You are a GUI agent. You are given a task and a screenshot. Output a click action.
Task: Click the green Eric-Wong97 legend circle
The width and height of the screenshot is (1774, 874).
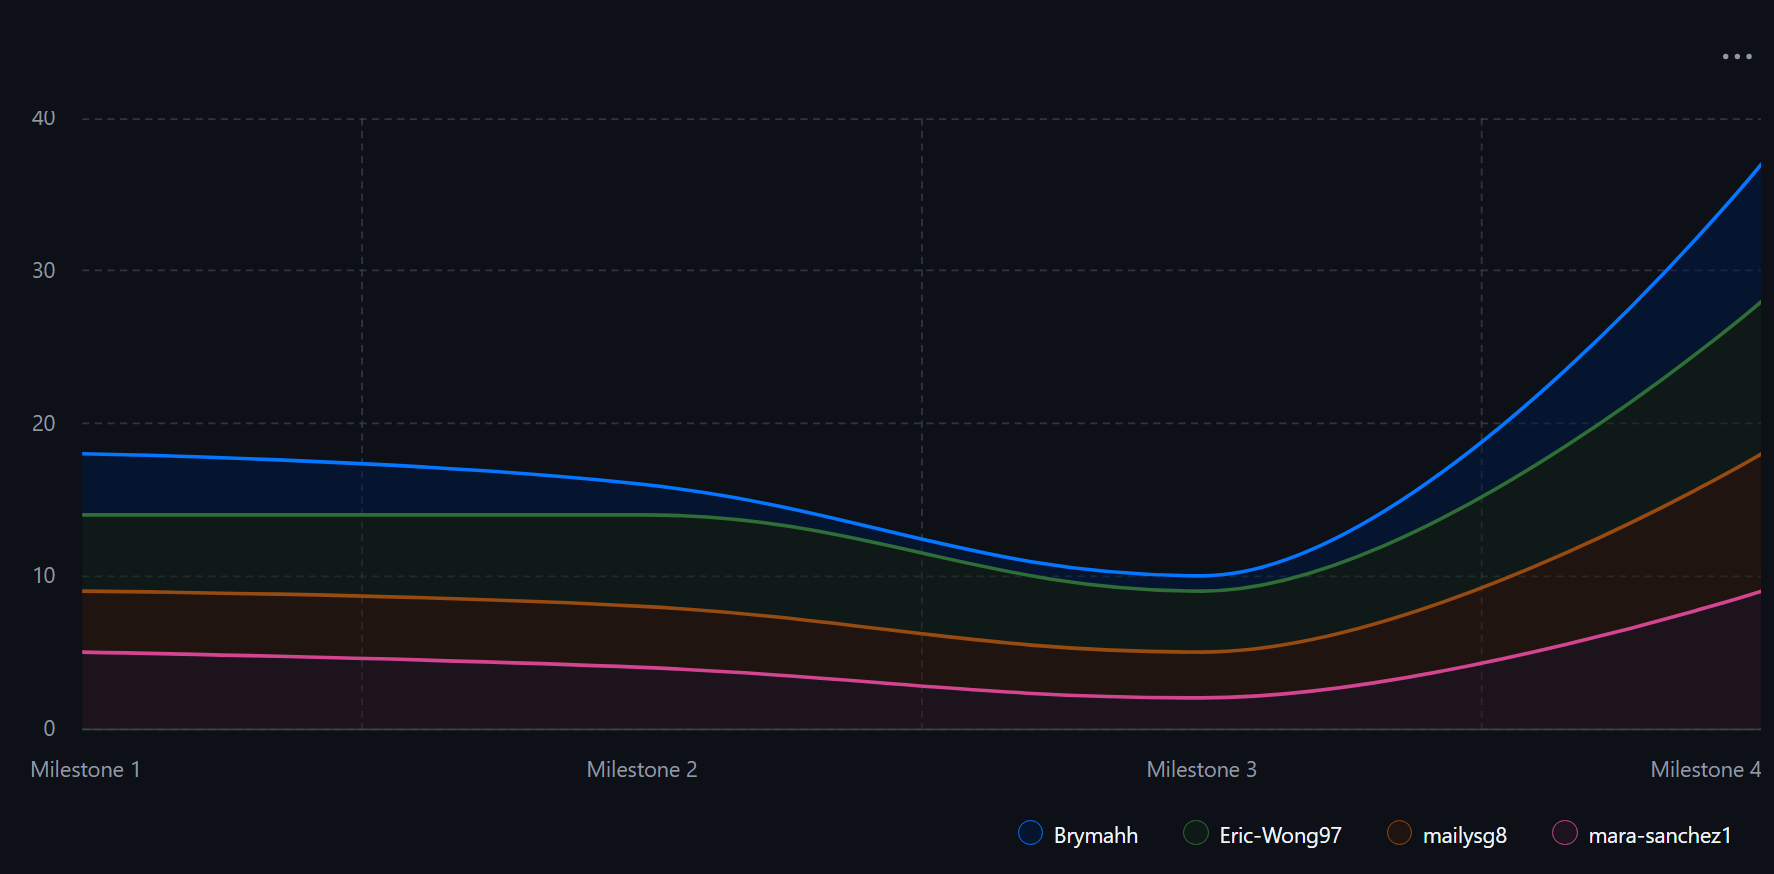pyautogui.click(x=1196, y=833)
